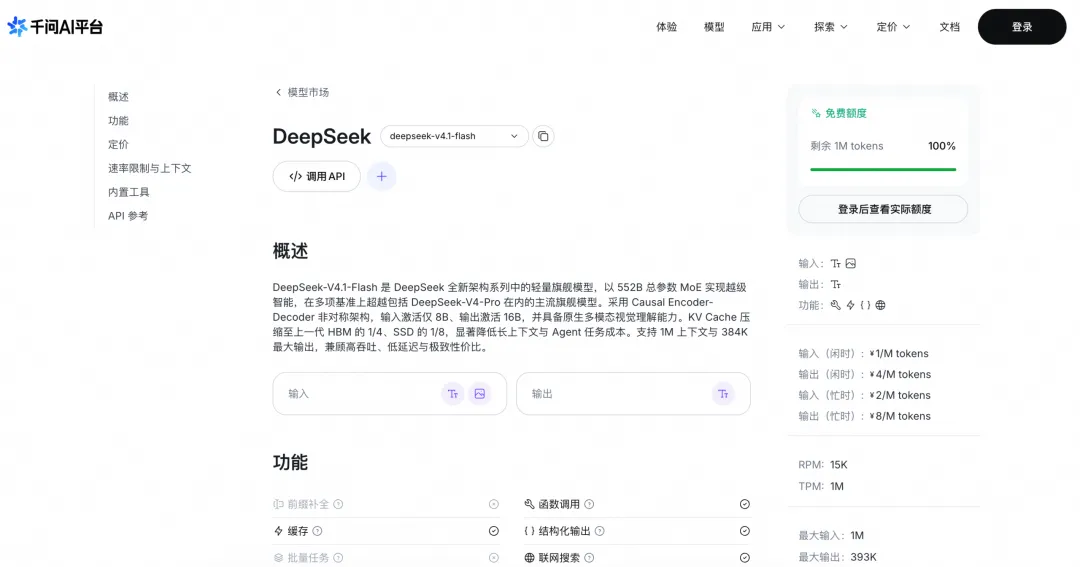Click the check circle in the 结构化输出 row

745,531
